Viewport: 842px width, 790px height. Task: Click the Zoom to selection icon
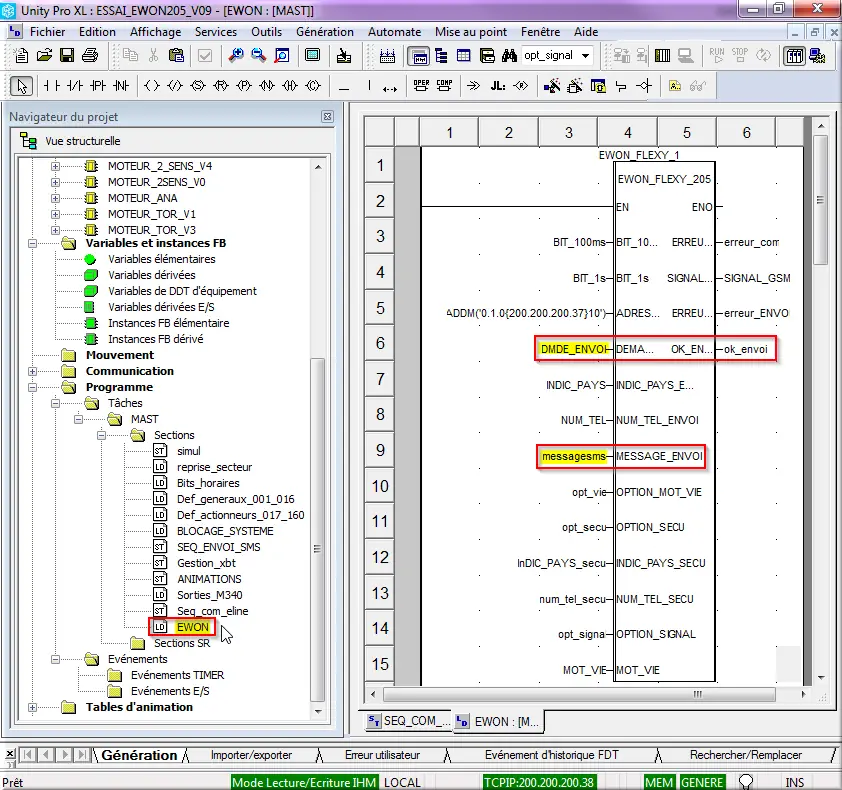point(282,55)
